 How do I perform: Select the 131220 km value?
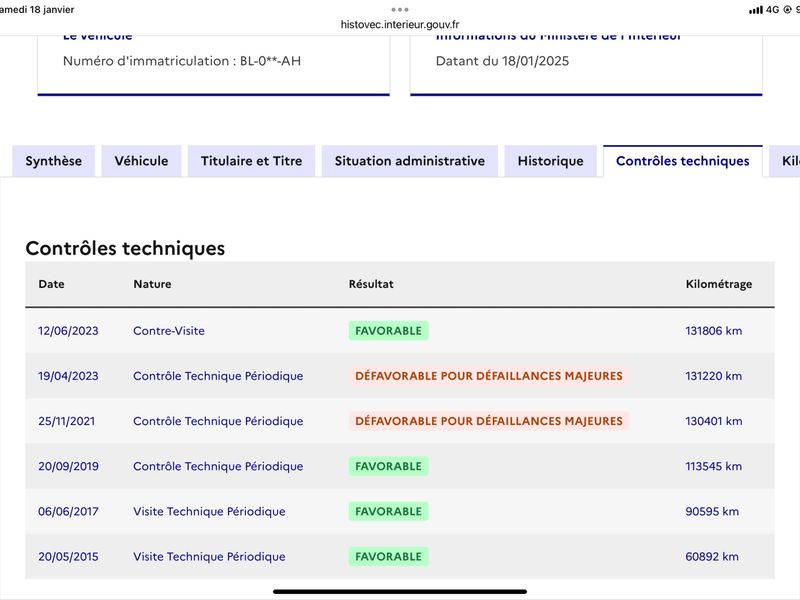pos(713,376)
